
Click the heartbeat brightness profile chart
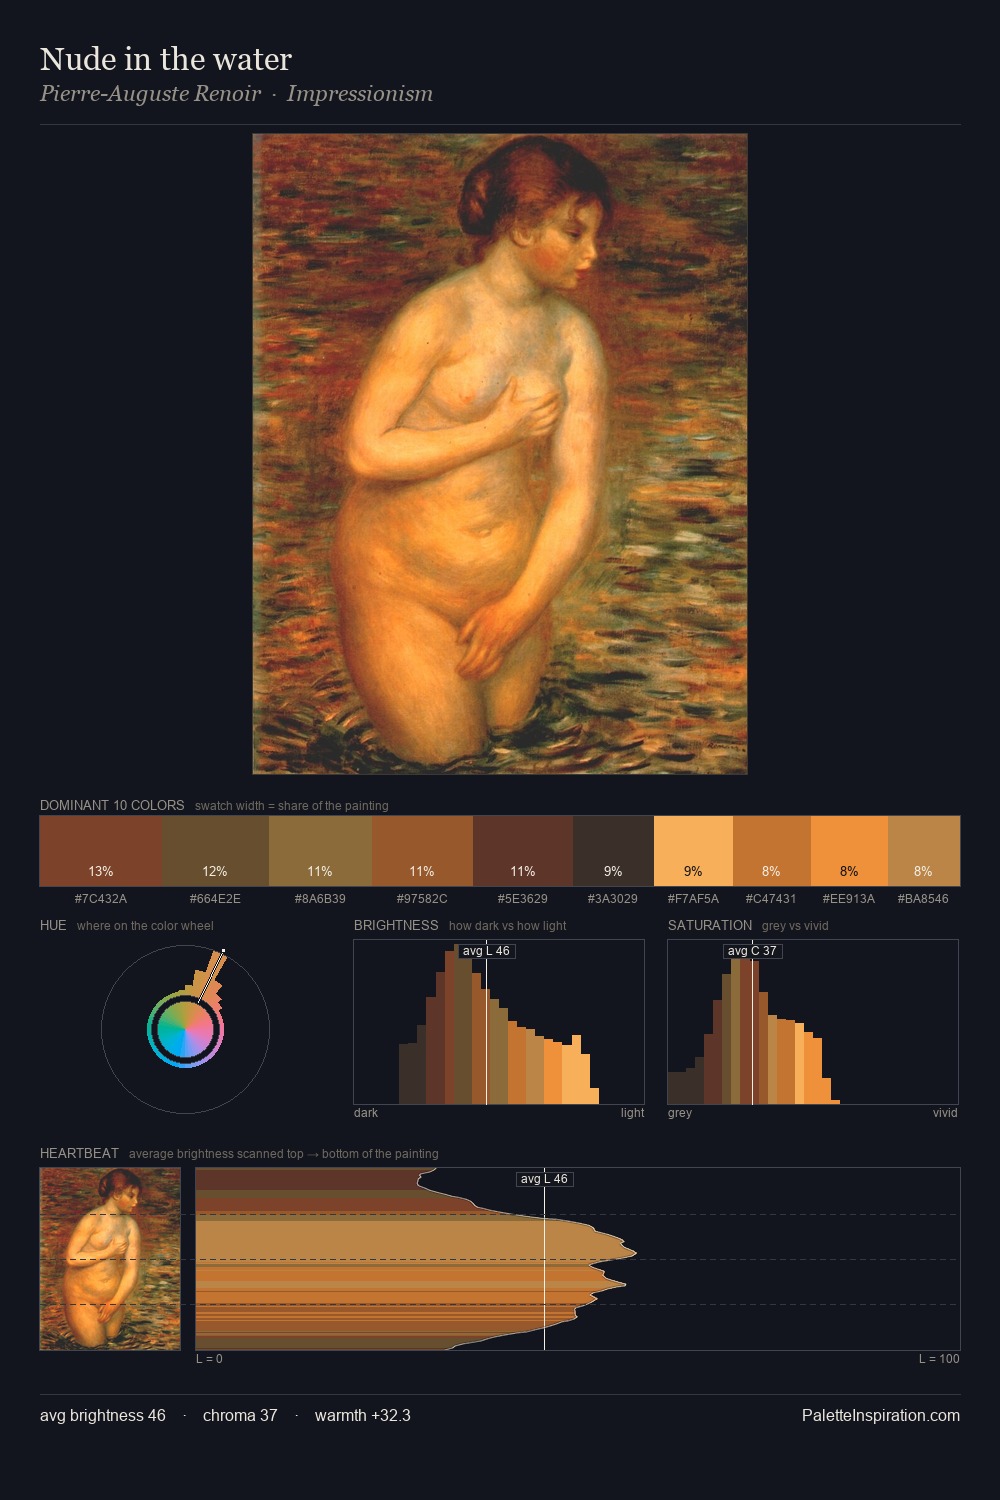pos(578,1259)
